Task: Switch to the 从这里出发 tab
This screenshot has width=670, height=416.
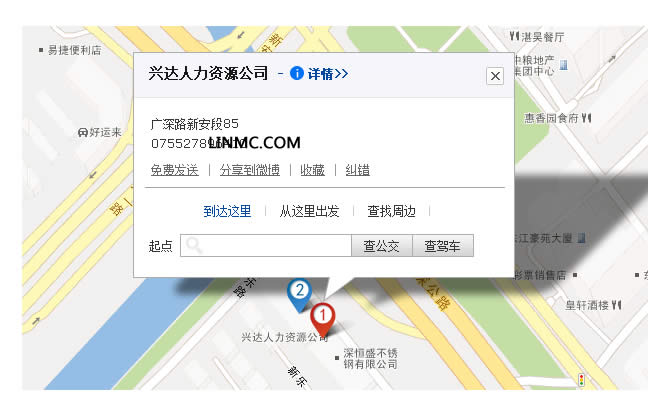Action: [x=309, y=211]
